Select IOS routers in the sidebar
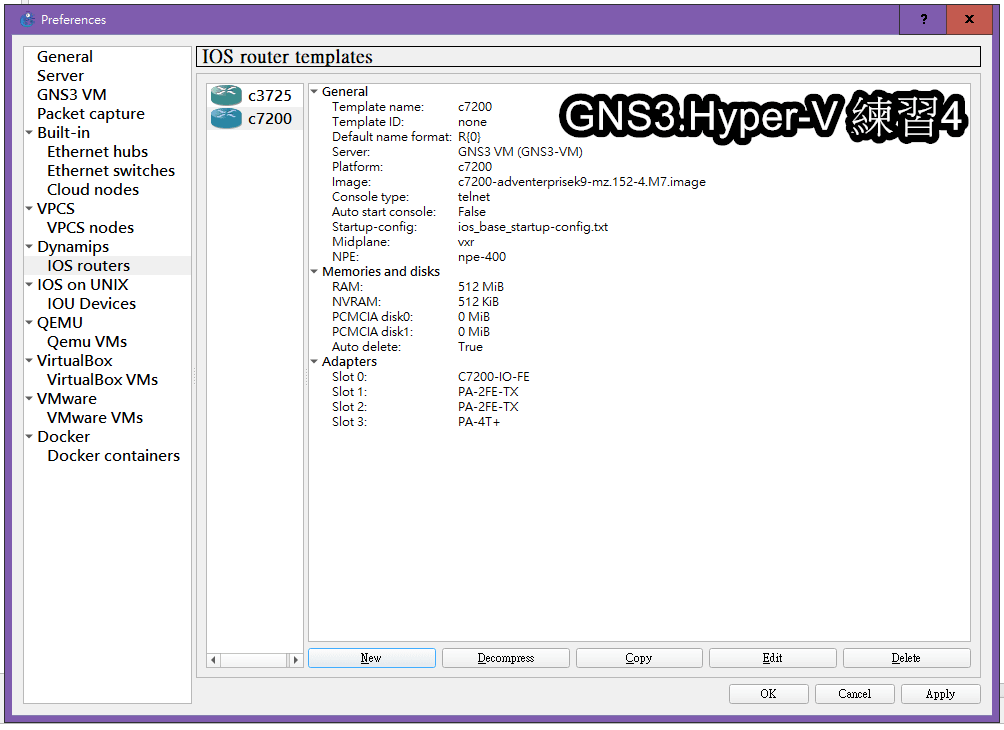The image size is (1004, 730). (x=88, y=266)
